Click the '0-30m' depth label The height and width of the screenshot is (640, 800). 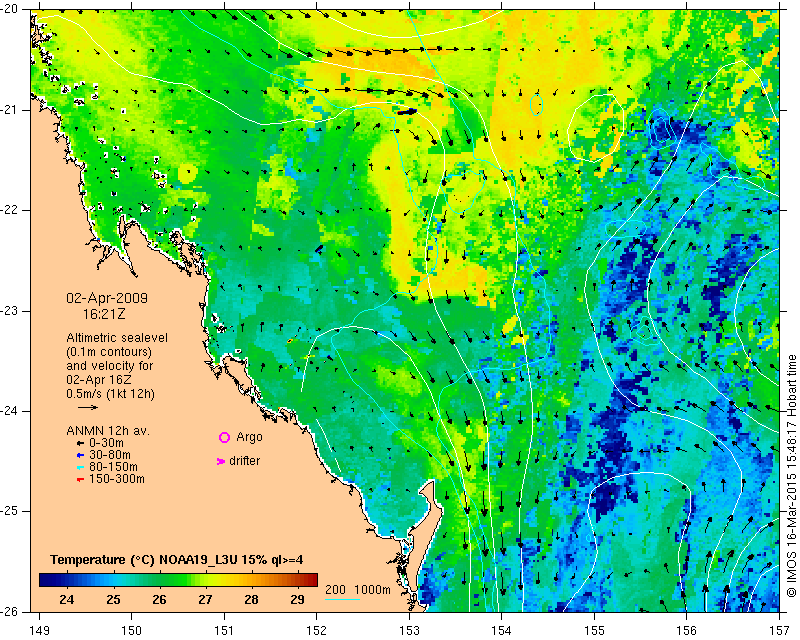(106, 443)
